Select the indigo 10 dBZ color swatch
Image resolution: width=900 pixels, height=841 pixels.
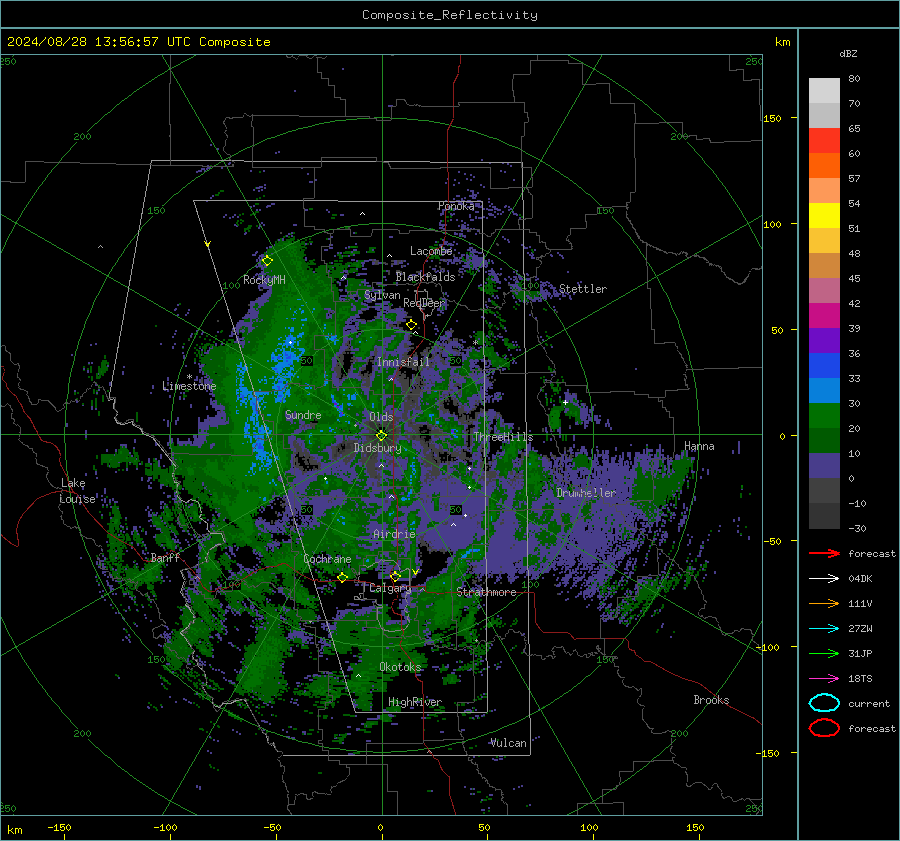824,466
